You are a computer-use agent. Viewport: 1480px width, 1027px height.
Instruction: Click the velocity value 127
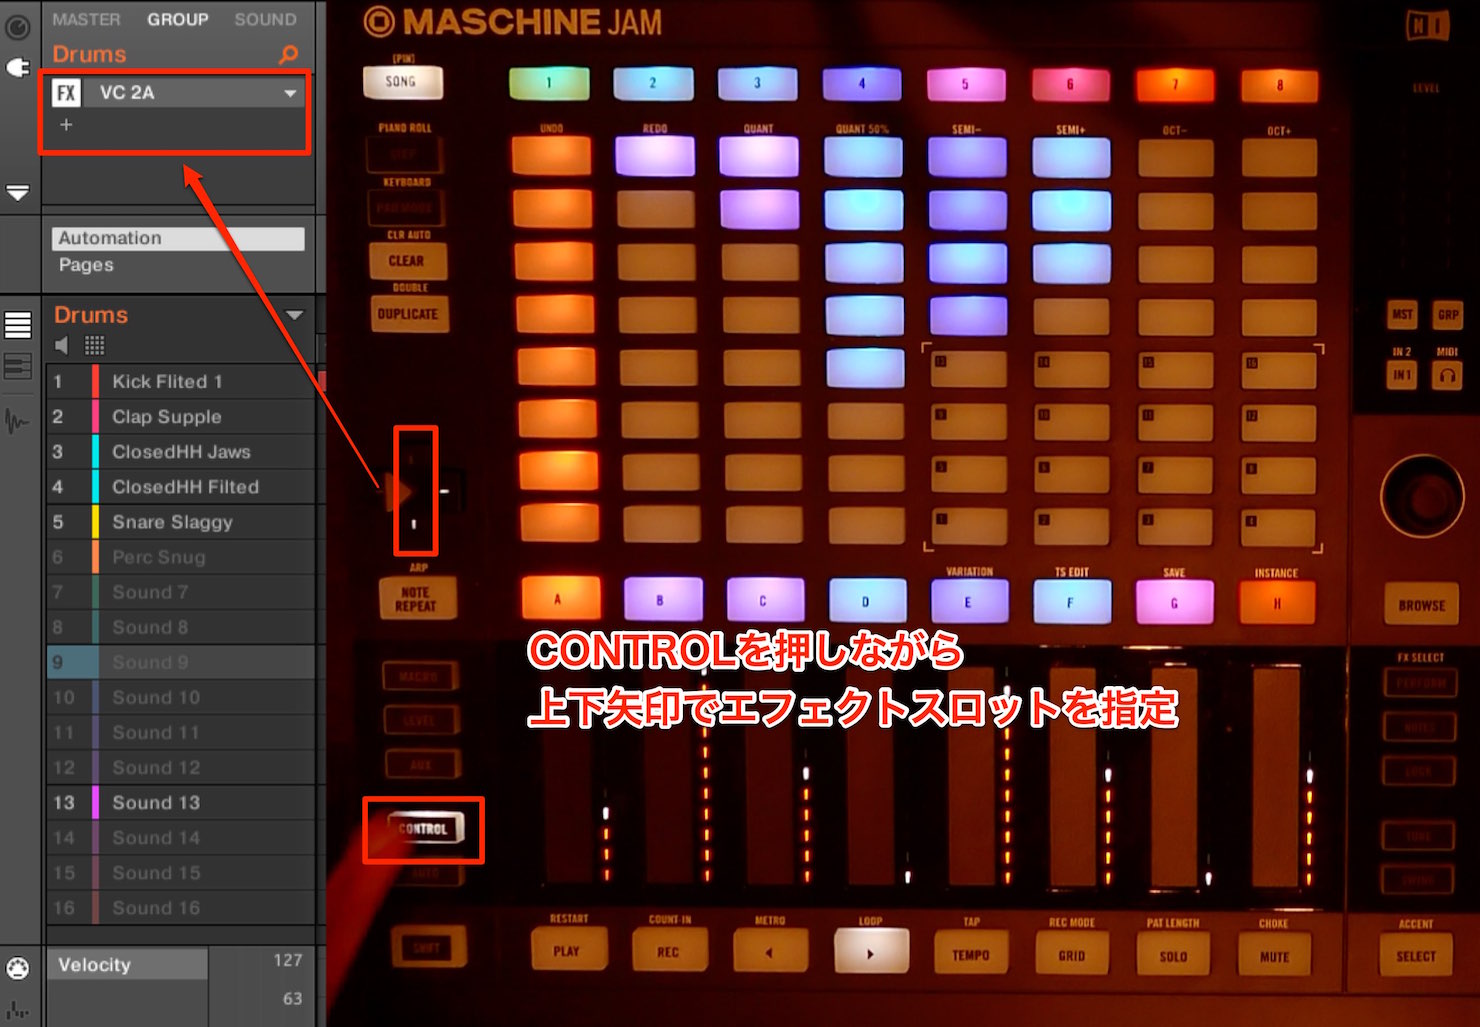tap(288, 960)
